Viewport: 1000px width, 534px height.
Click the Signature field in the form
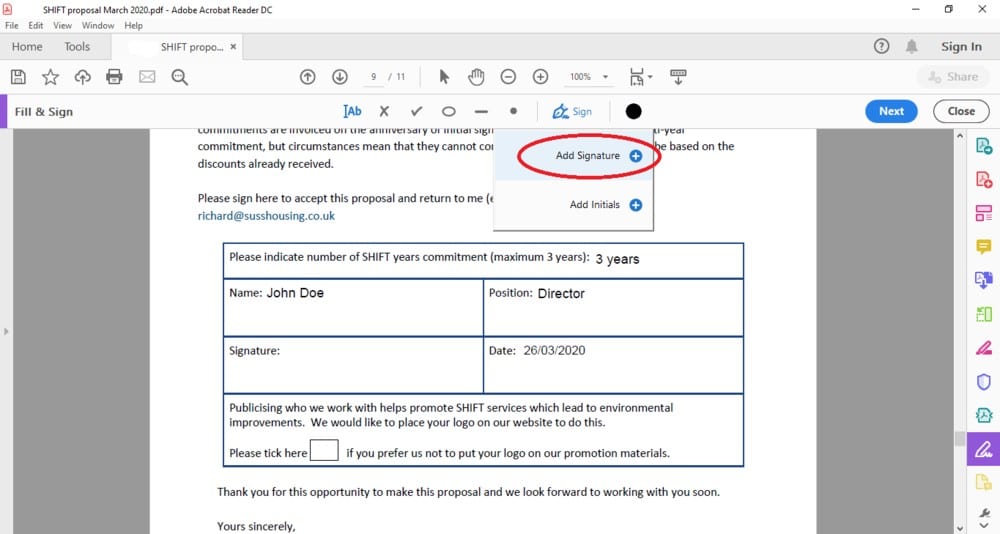[x=353, y=365]
